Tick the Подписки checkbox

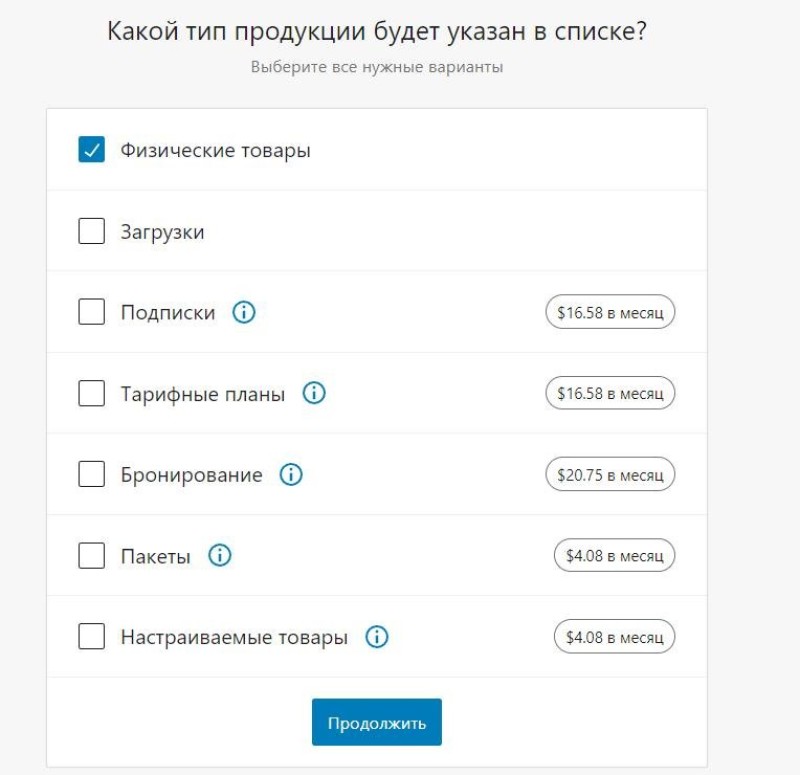click(x=91, y=311)
